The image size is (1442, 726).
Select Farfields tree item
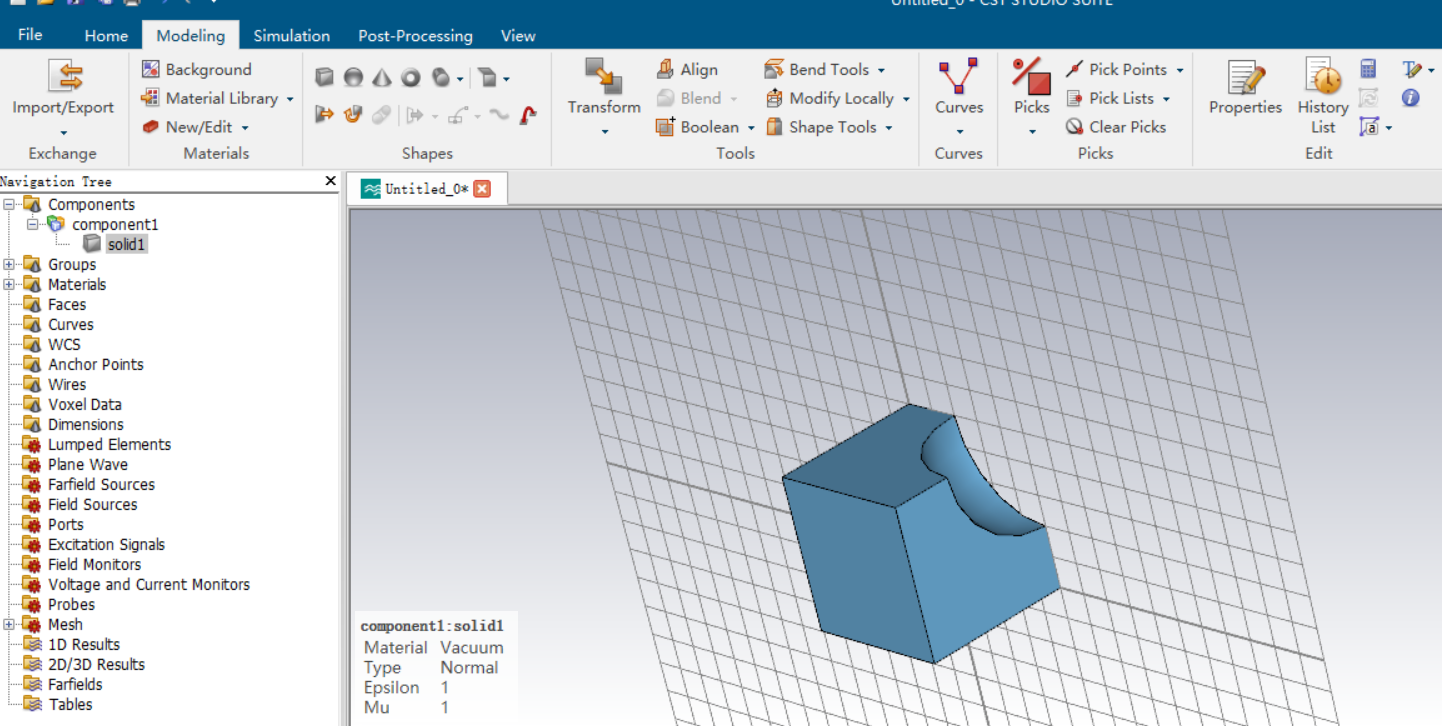click(x=75, y=684)
